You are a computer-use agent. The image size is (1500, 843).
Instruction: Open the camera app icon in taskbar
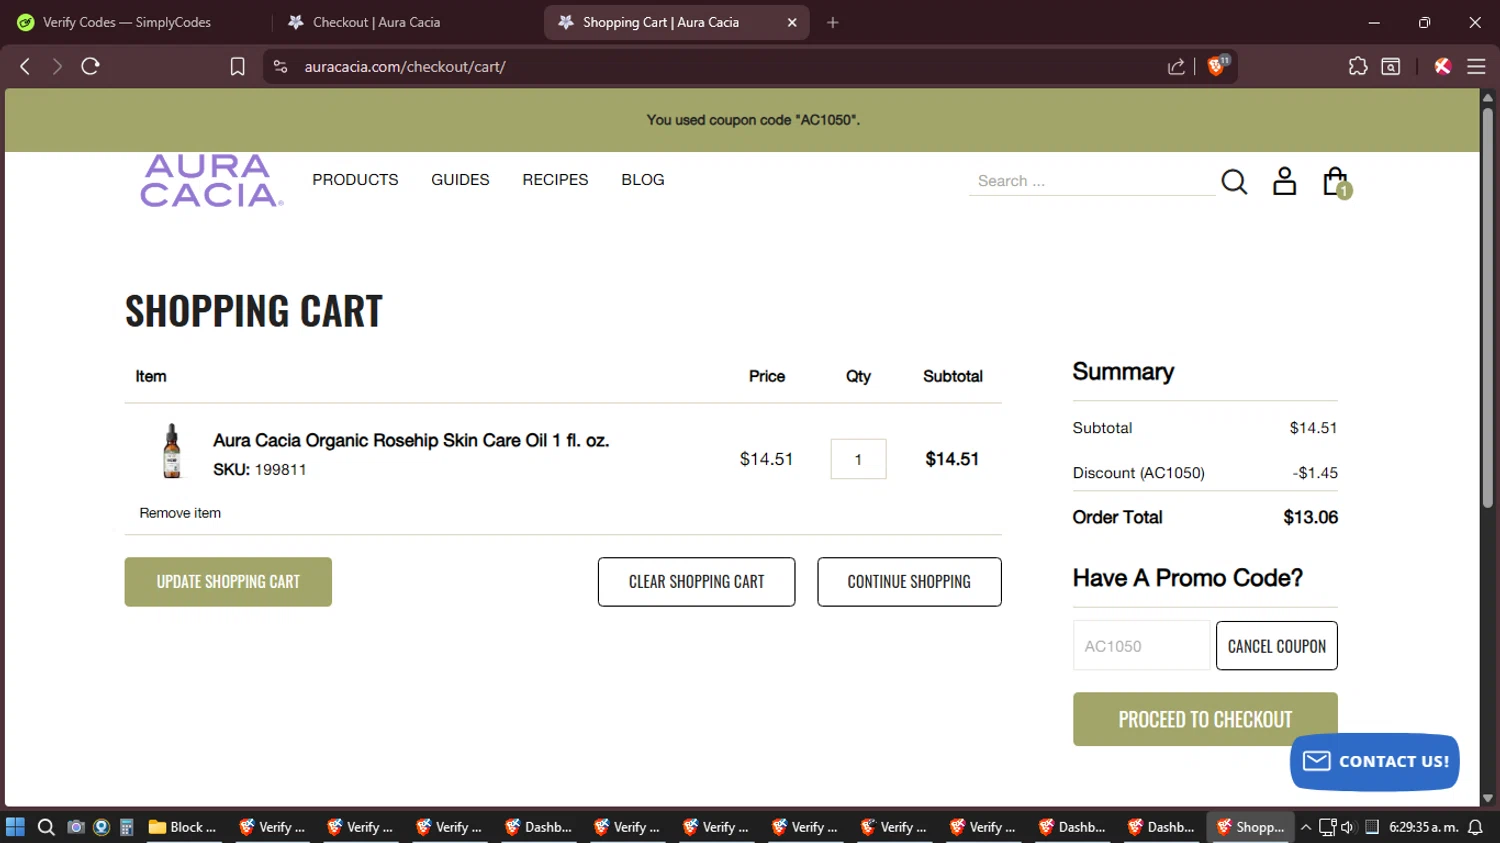coord(76,827)
